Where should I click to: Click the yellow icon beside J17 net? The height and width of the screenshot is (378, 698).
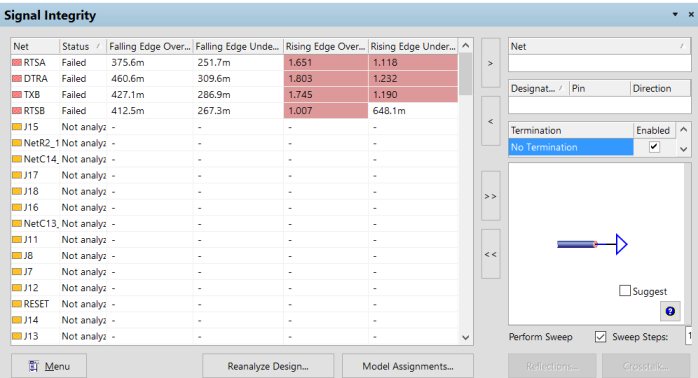[x=17, y=175]
